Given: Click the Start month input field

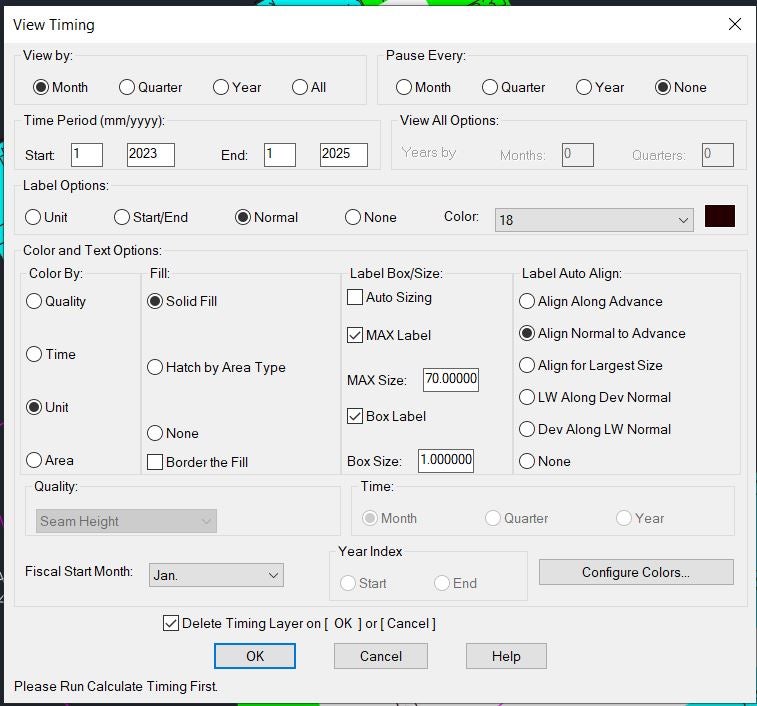Looking at the screenshot, I should [87, 155].
